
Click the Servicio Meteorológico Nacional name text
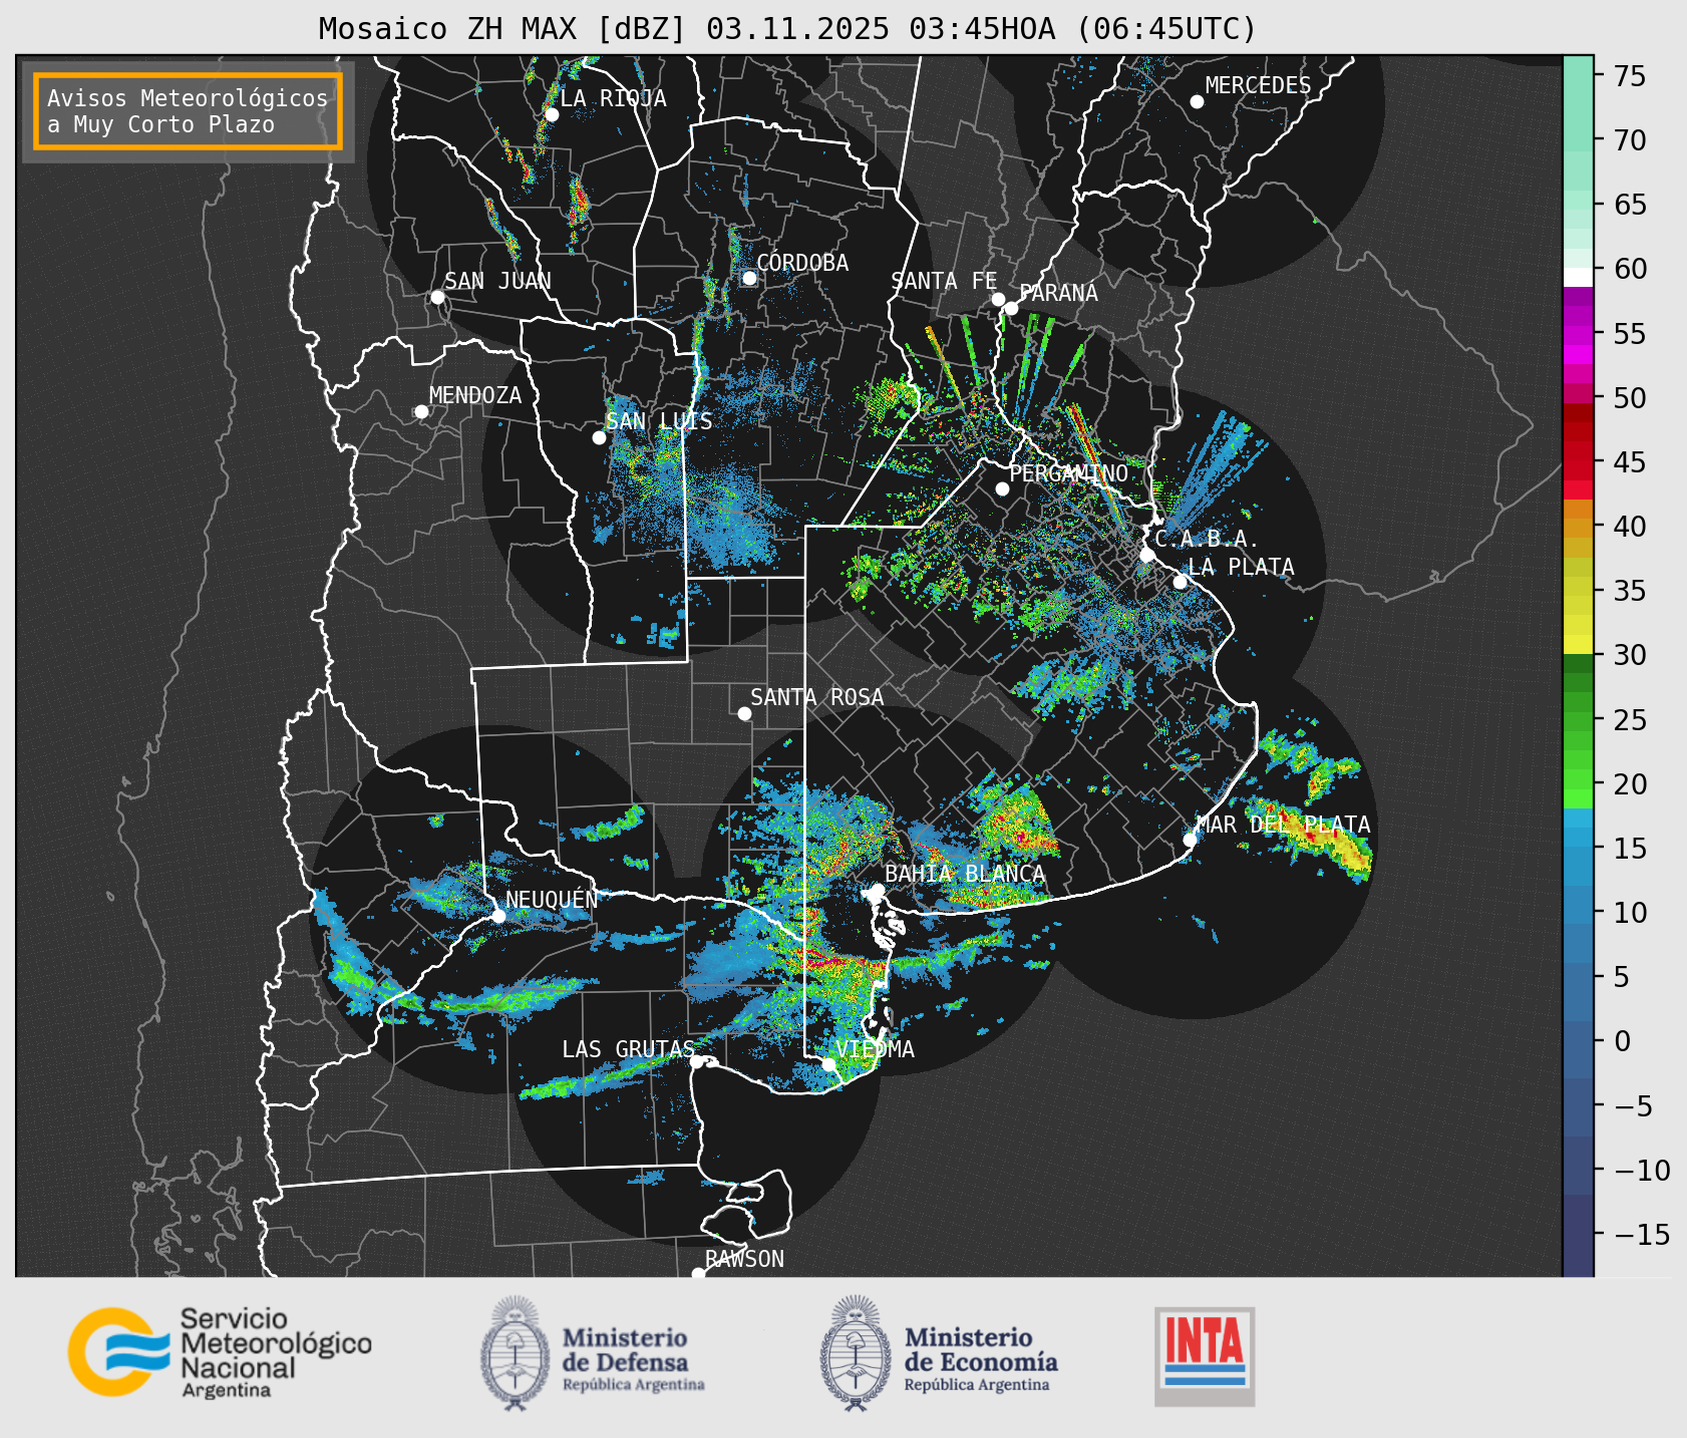tap(275, 1343)
